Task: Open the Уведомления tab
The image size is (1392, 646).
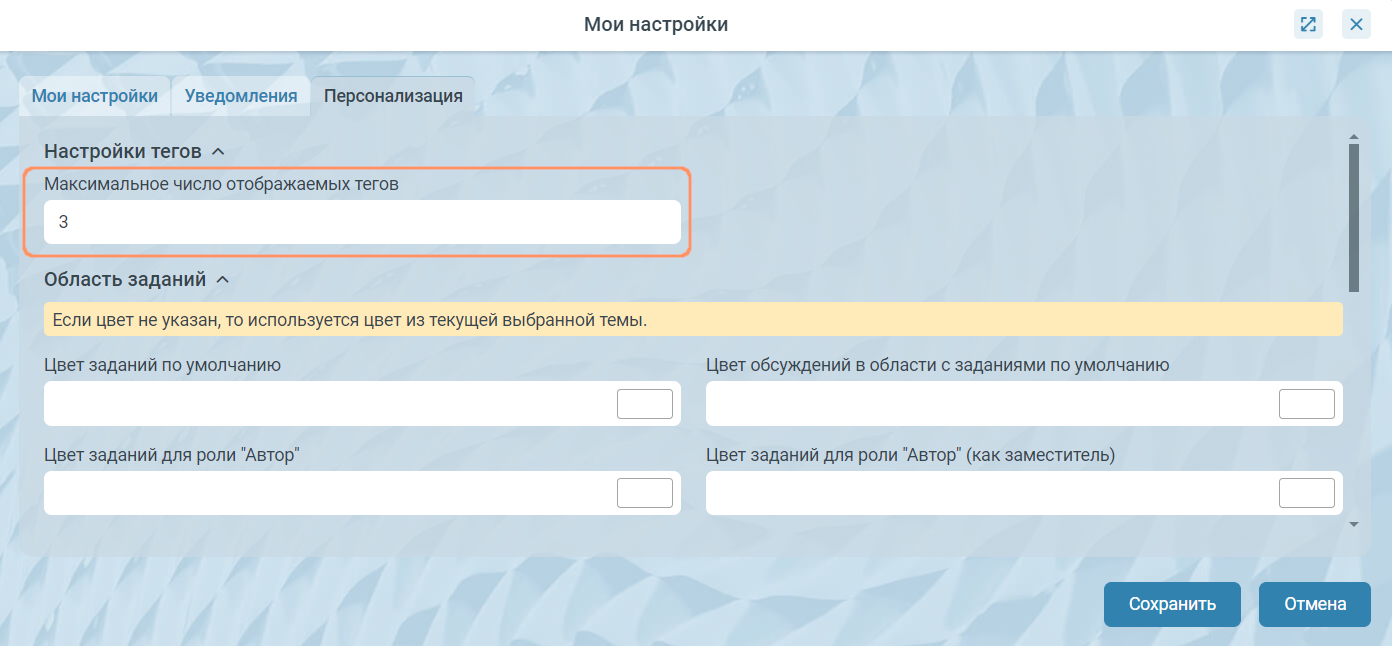Action: tap(241, 96)
